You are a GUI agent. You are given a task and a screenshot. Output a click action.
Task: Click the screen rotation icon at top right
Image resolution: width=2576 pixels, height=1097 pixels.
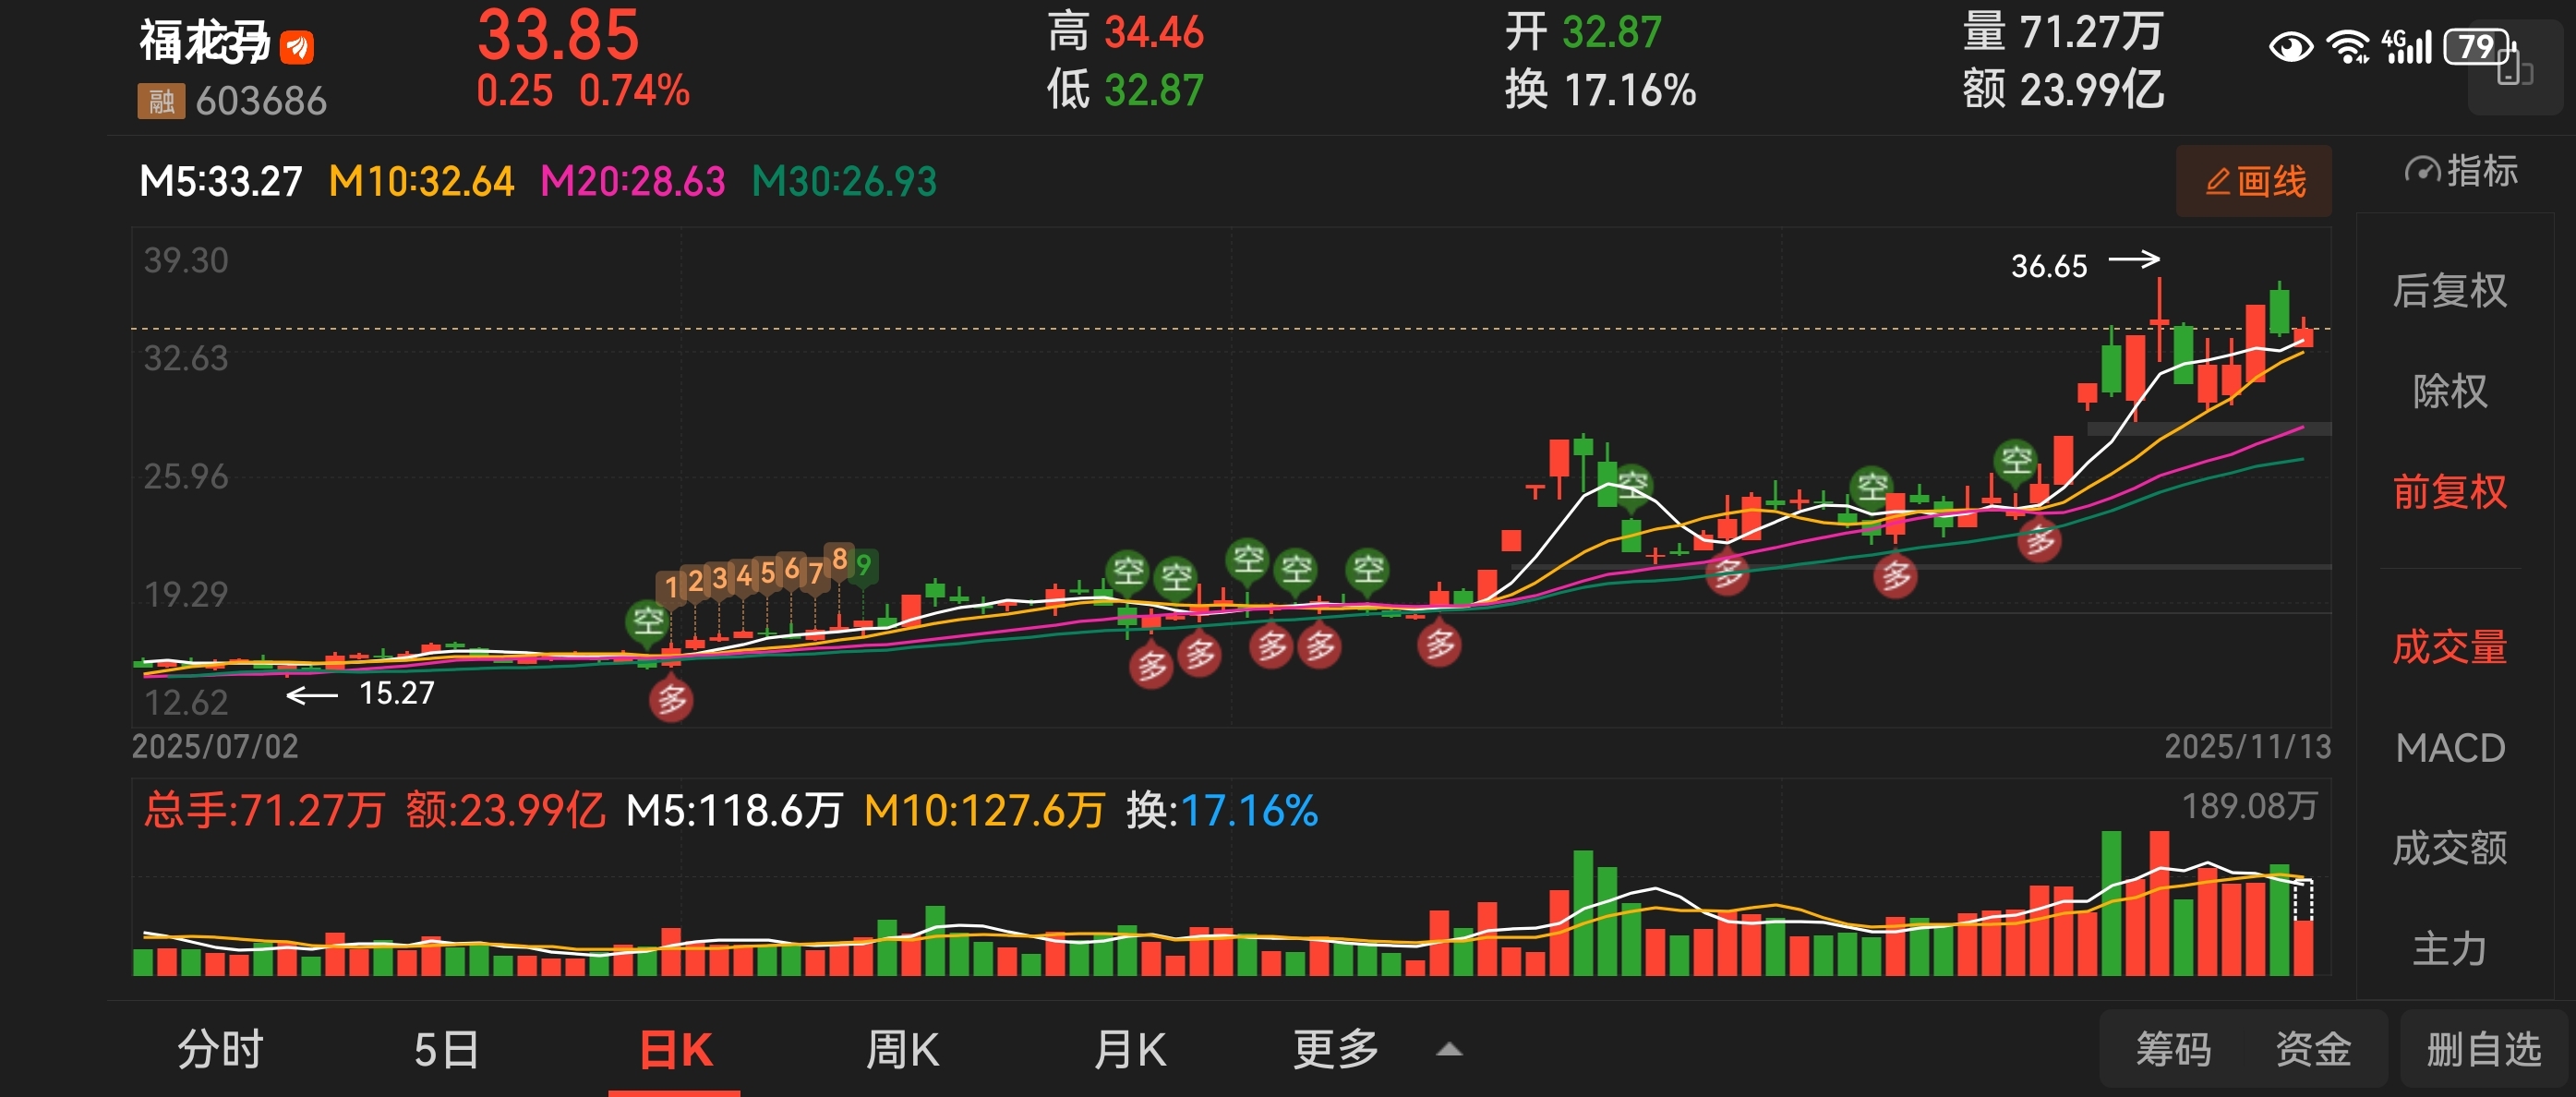click(2514, 70)
